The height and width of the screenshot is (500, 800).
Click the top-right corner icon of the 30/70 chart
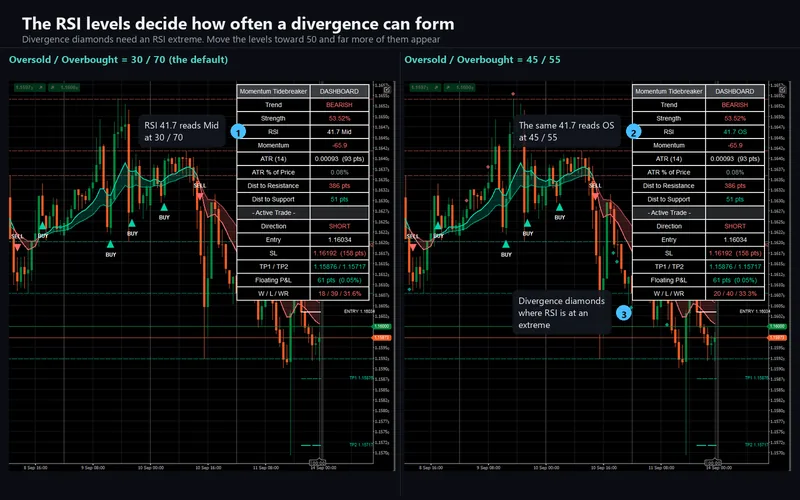tap(387, 90)
